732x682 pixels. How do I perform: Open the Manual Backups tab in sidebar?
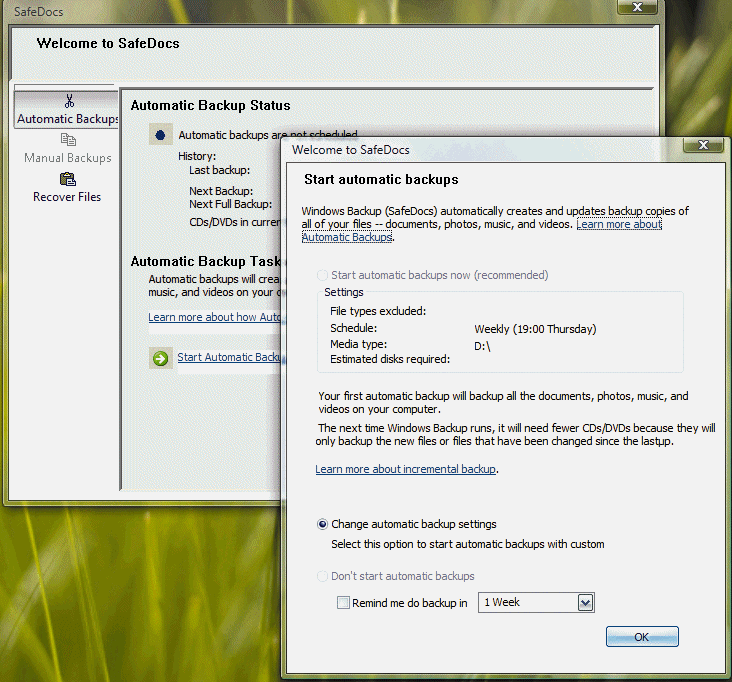68,148
